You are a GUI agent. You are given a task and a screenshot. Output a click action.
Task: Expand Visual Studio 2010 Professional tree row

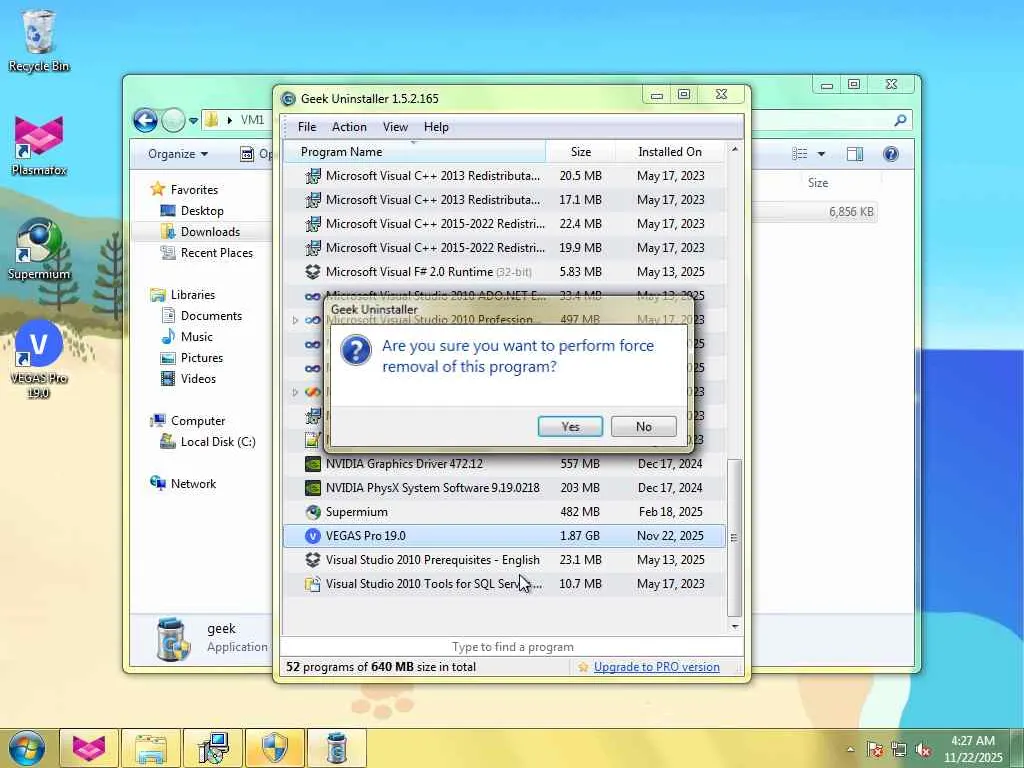[295, 320]
